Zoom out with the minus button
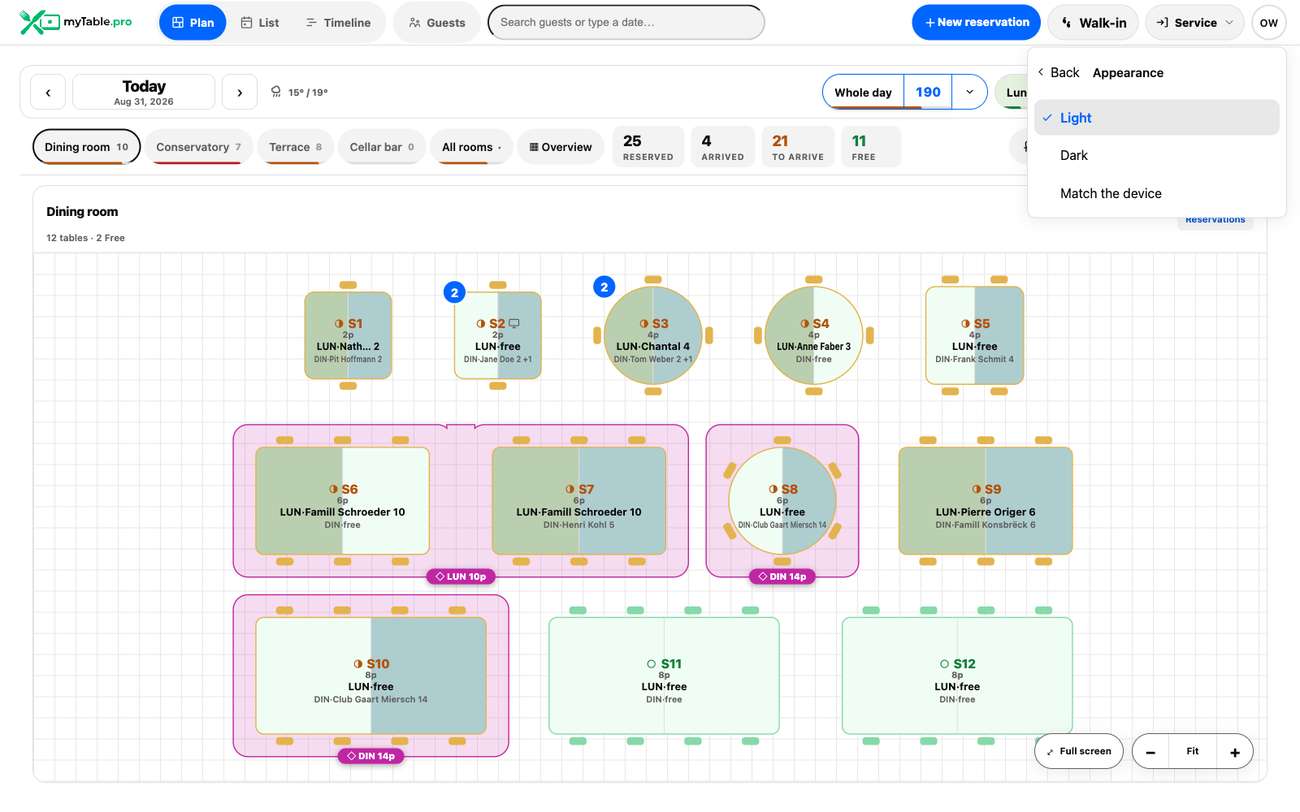The image size is (1300, 812). point(1151,752)
